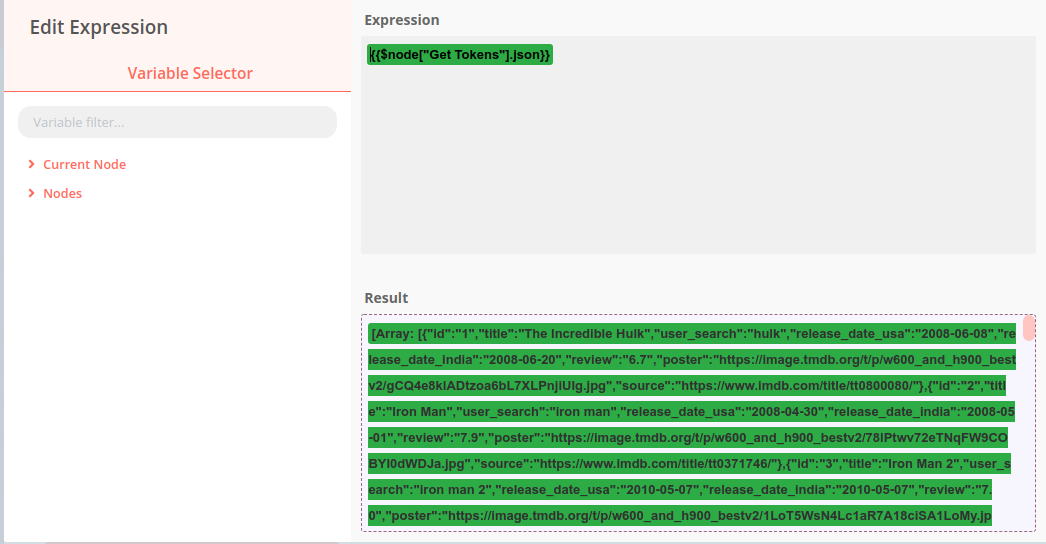Expand the Nodes chevron arrow
The width and height of the screenshot is (1046, 544).
(x=32, y=193)
